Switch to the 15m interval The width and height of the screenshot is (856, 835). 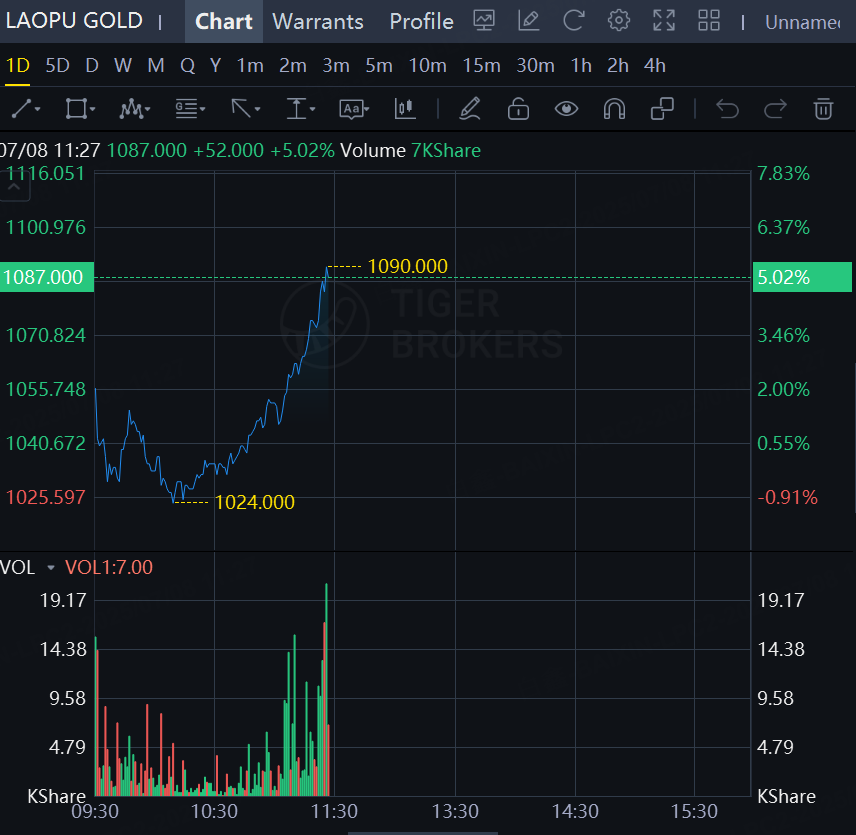(482, 65)
